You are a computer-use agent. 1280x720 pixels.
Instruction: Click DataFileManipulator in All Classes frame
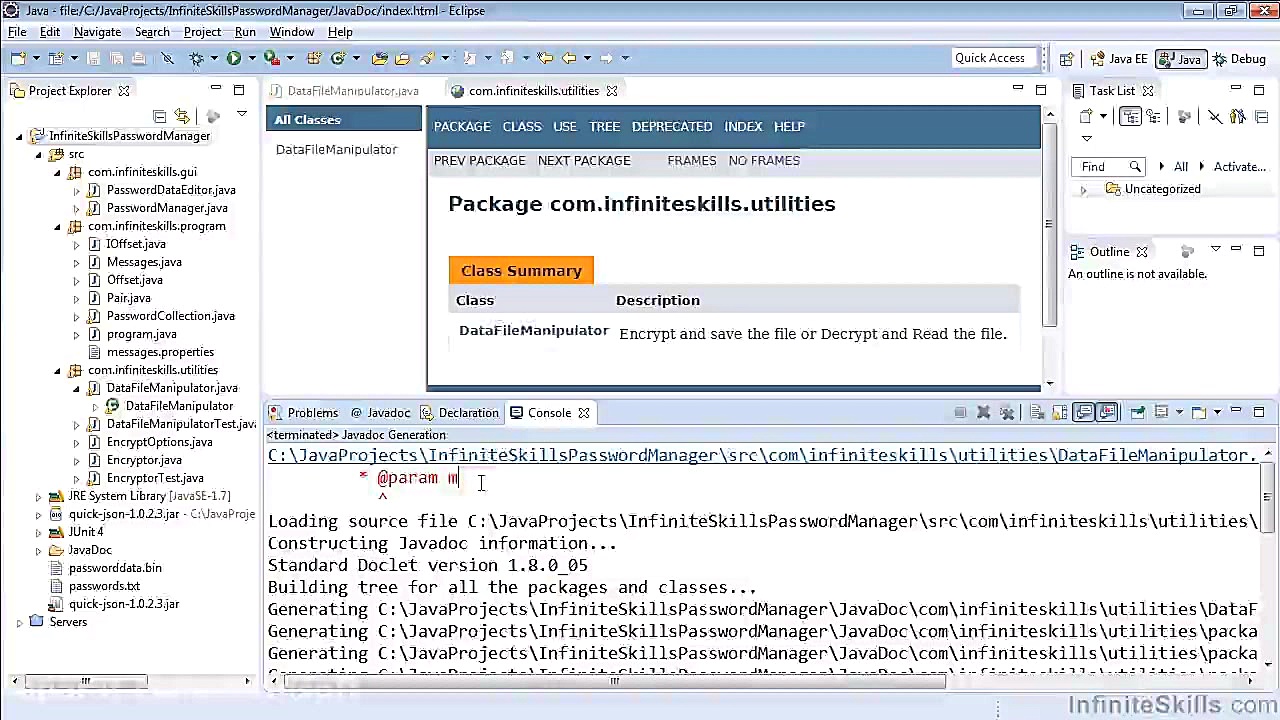336,150
